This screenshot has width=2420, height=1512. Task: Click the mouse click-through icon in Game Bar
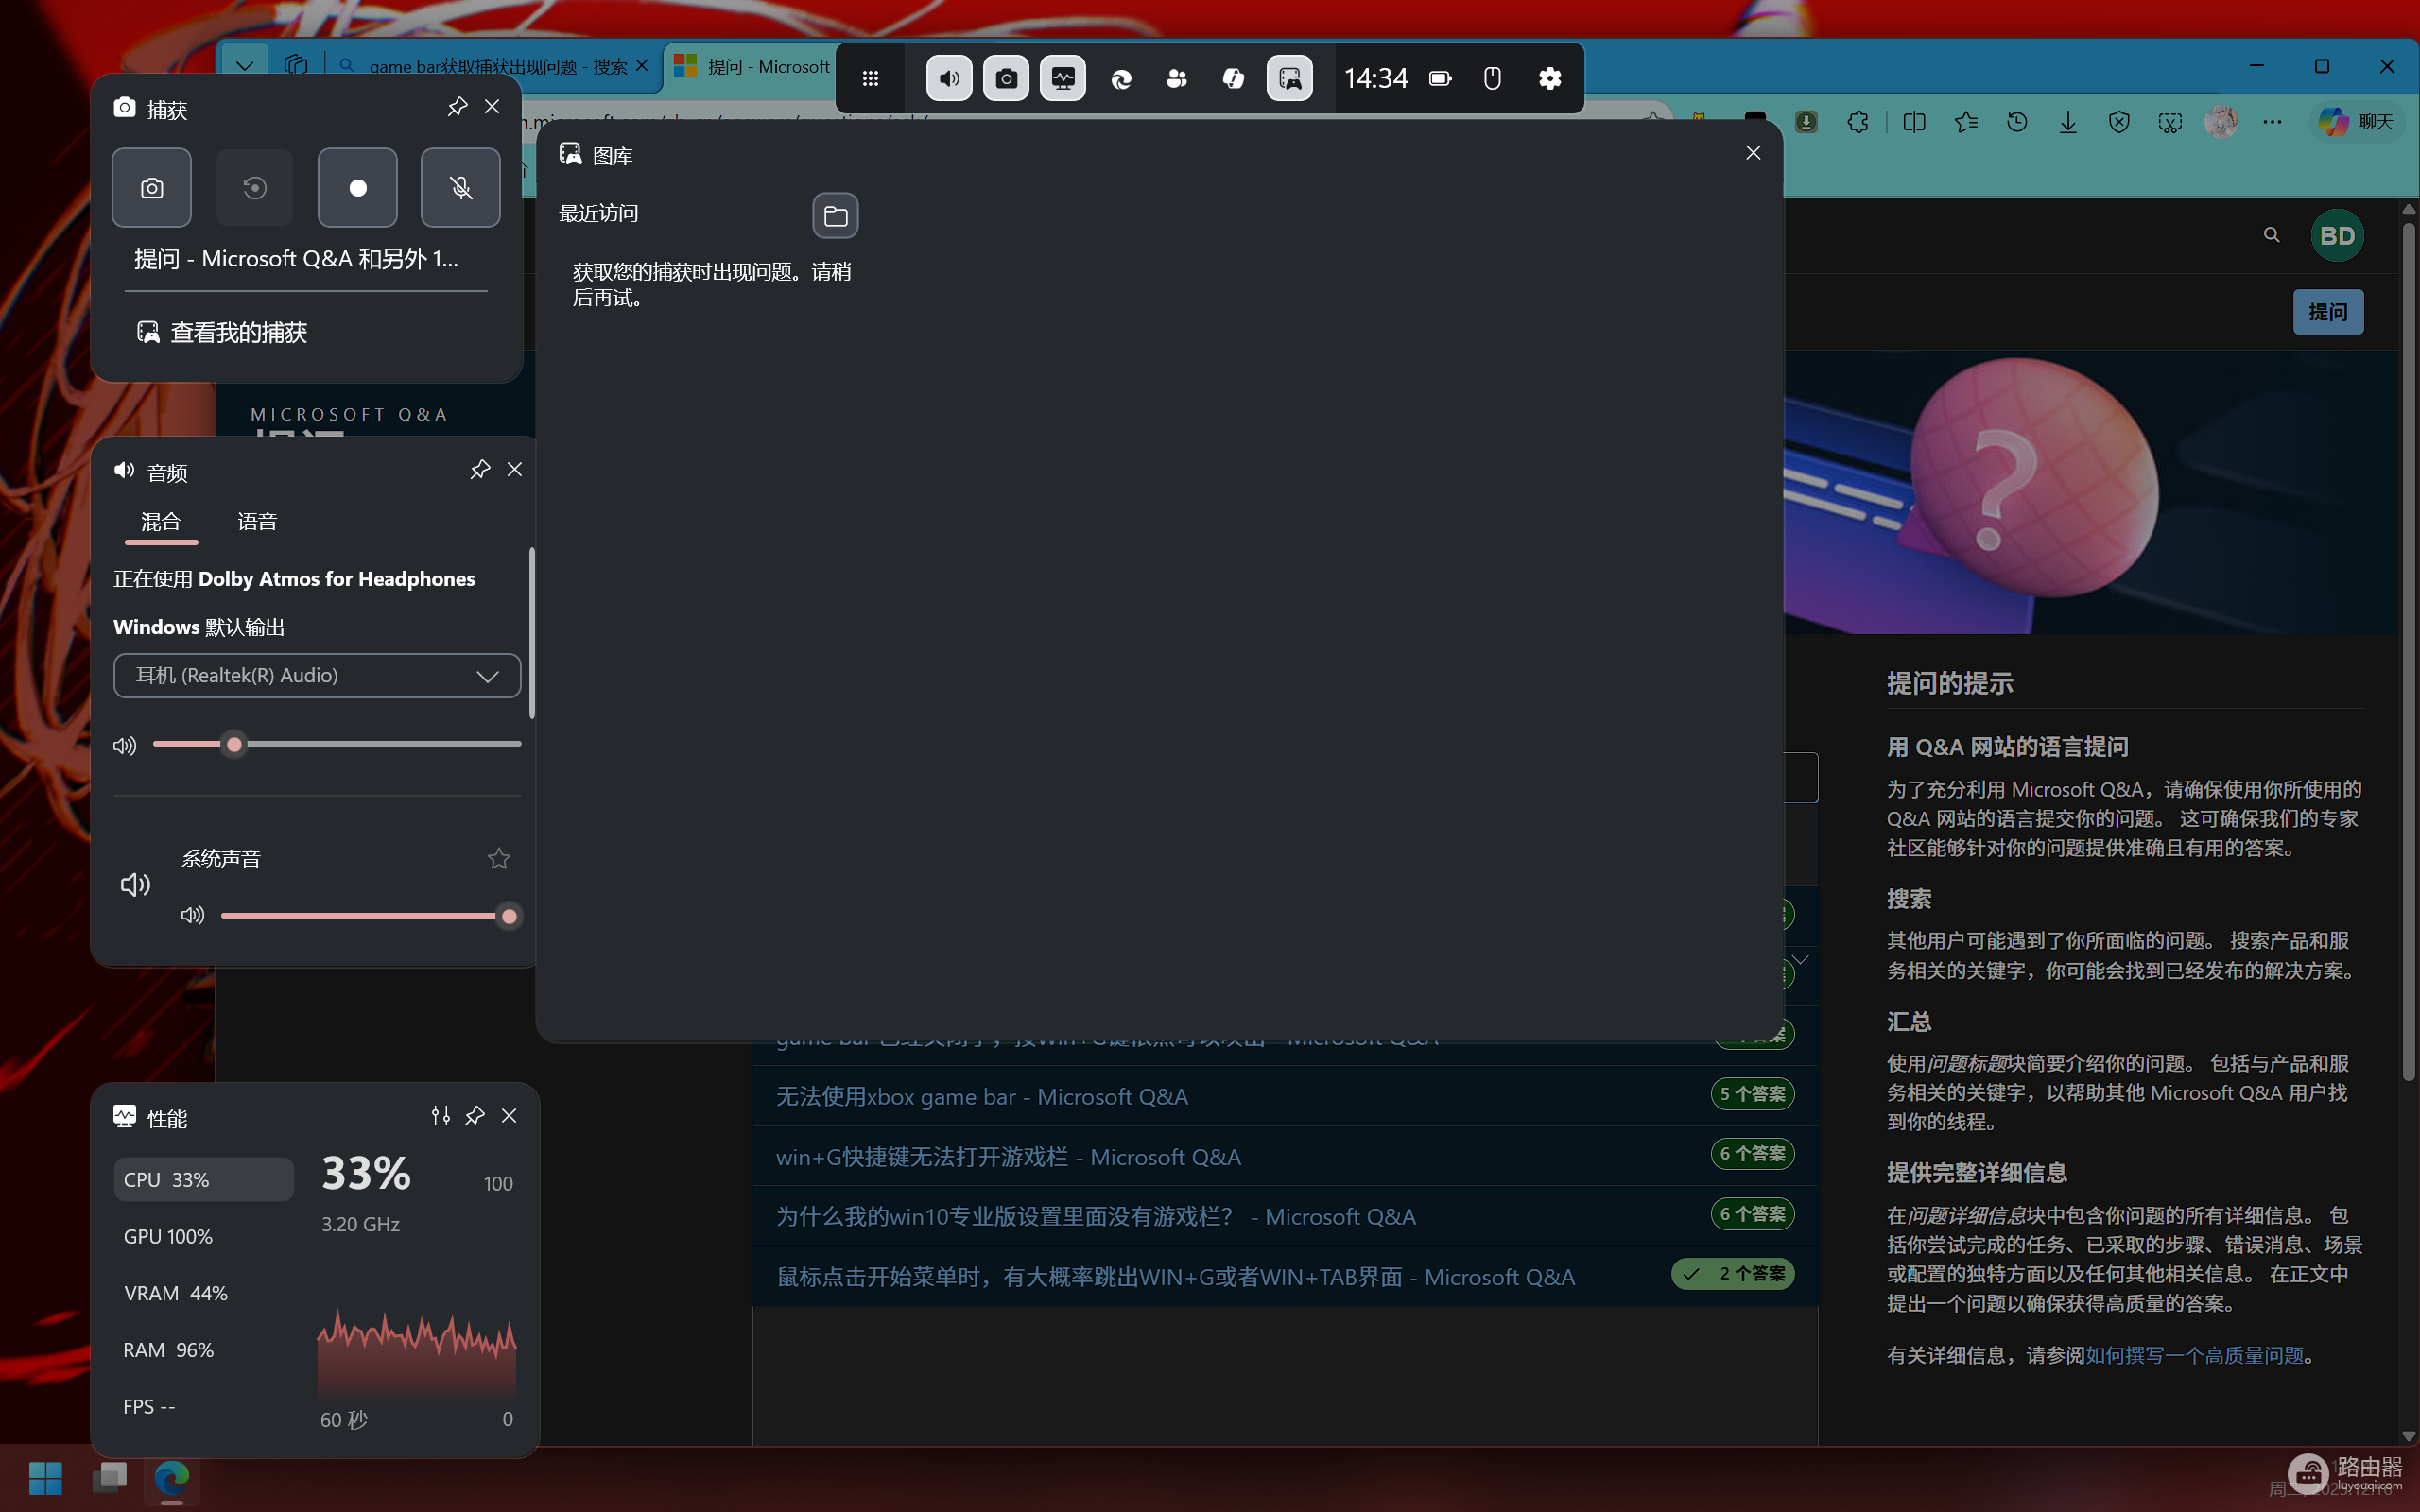point(1492,78)
